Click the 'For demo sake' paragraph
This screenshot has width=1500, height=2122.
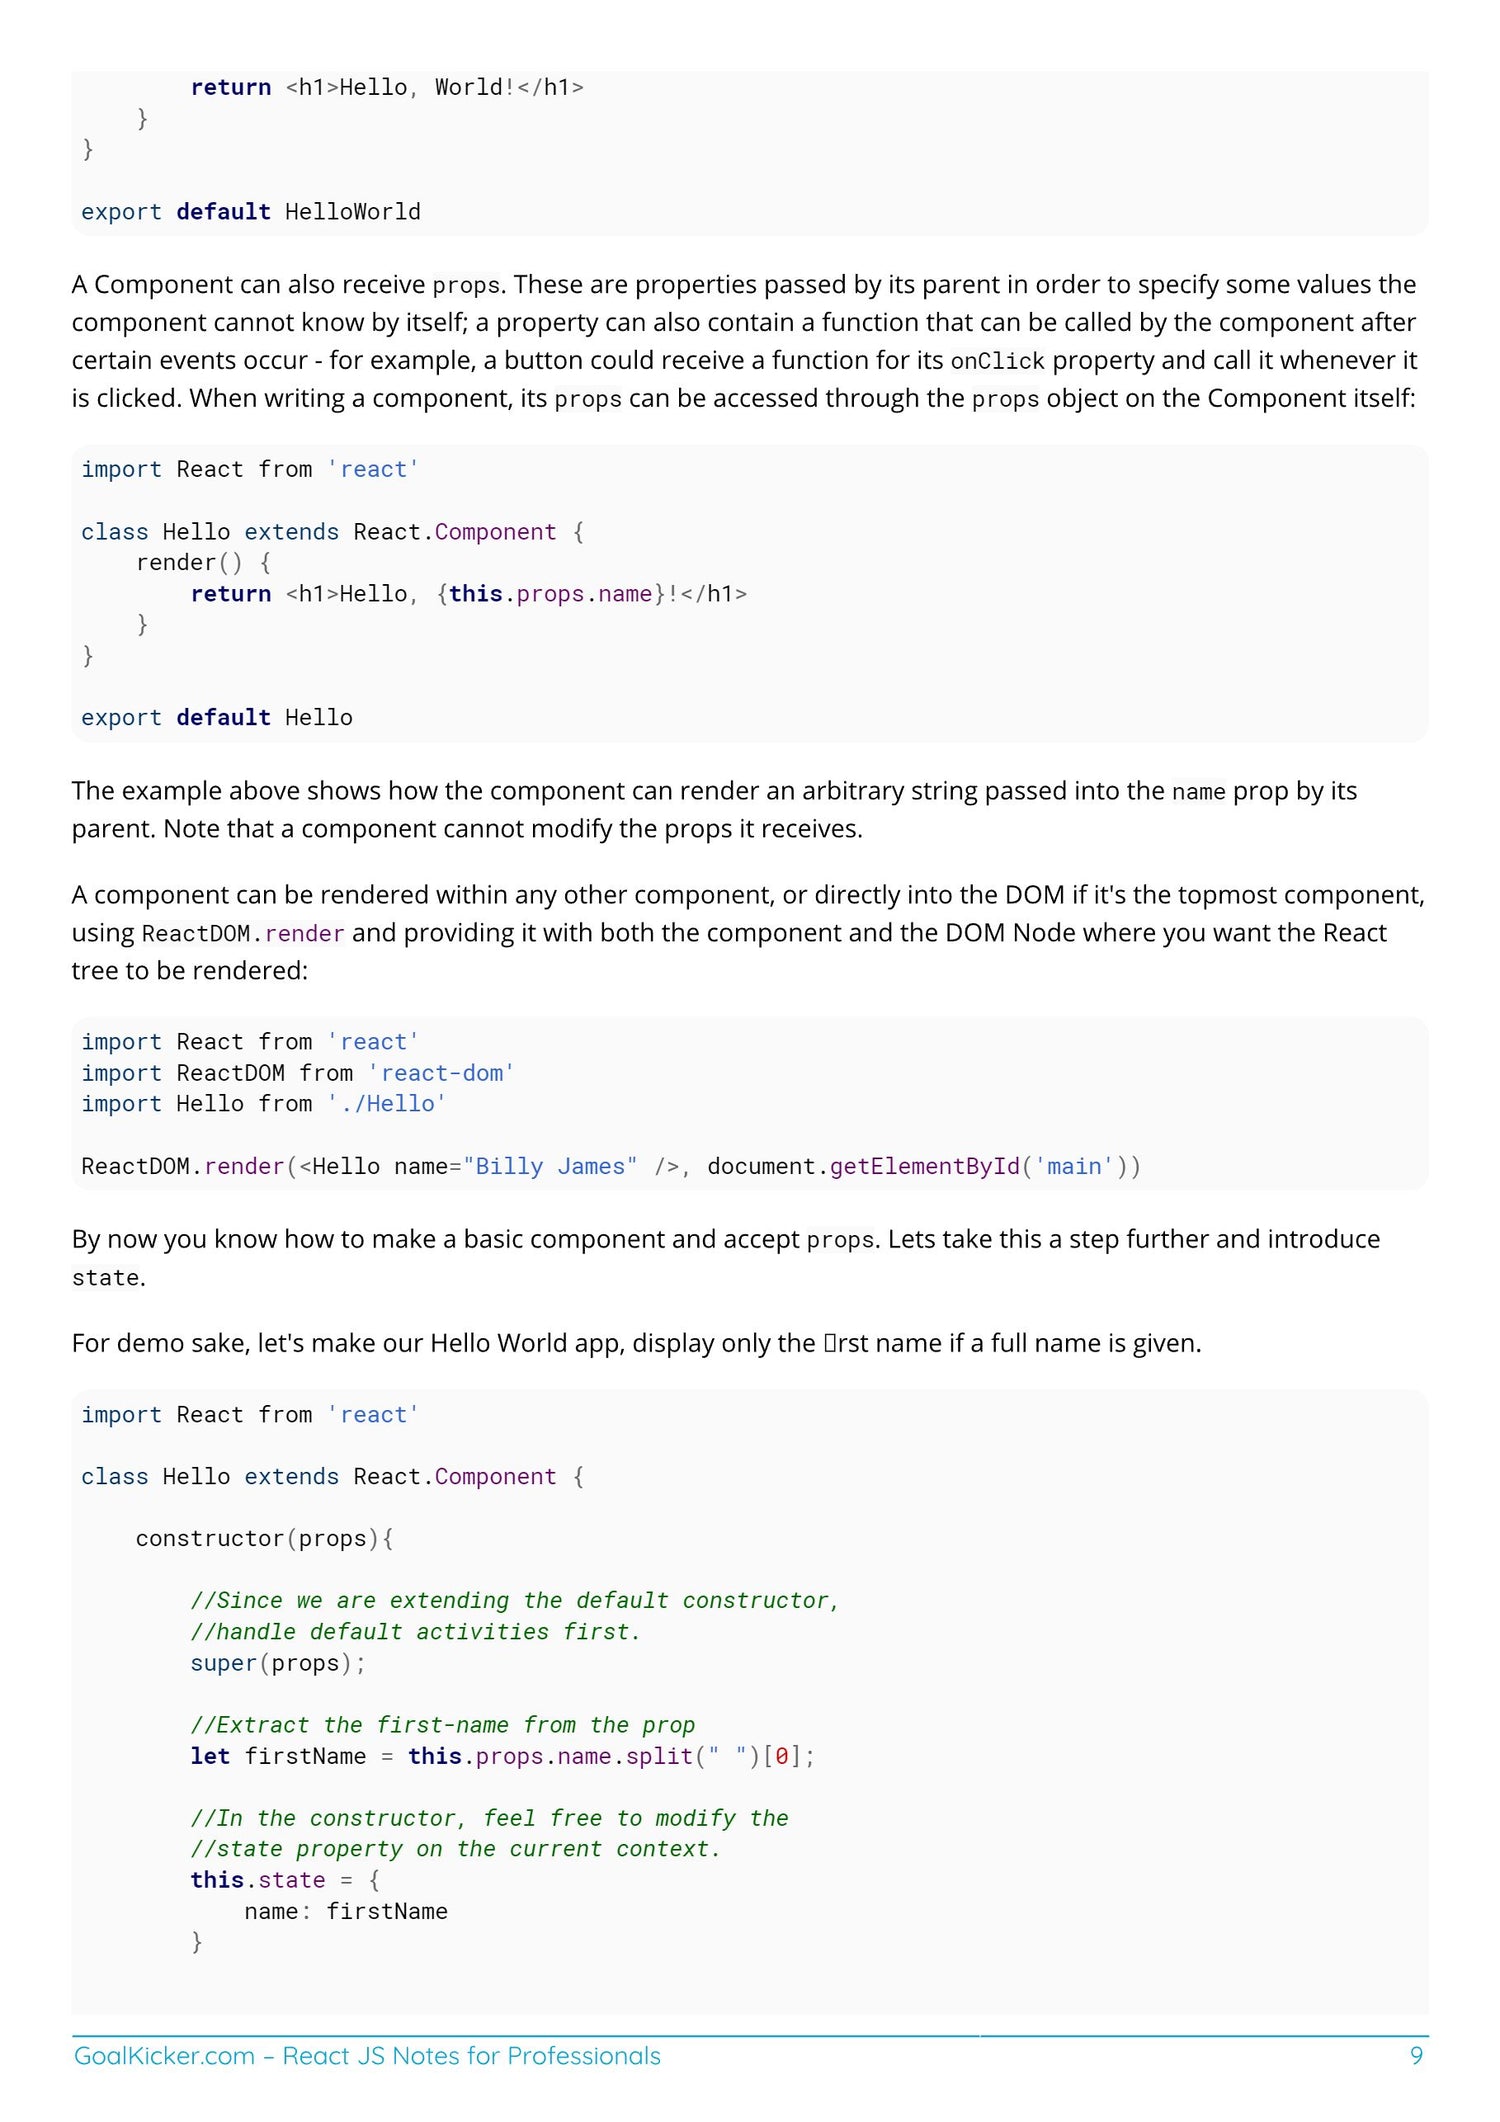(x=636, y=1343)
